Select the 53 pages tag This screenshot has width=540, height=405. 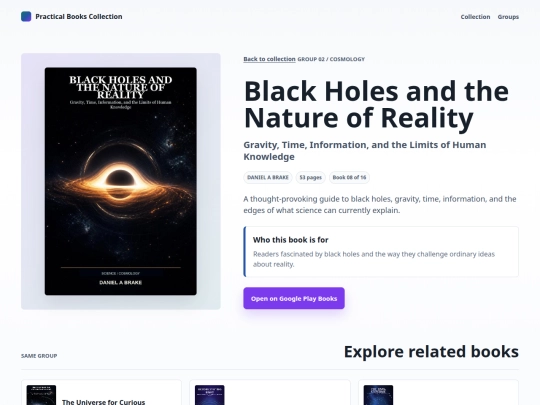pyautogui.click(x=310, y=177)
